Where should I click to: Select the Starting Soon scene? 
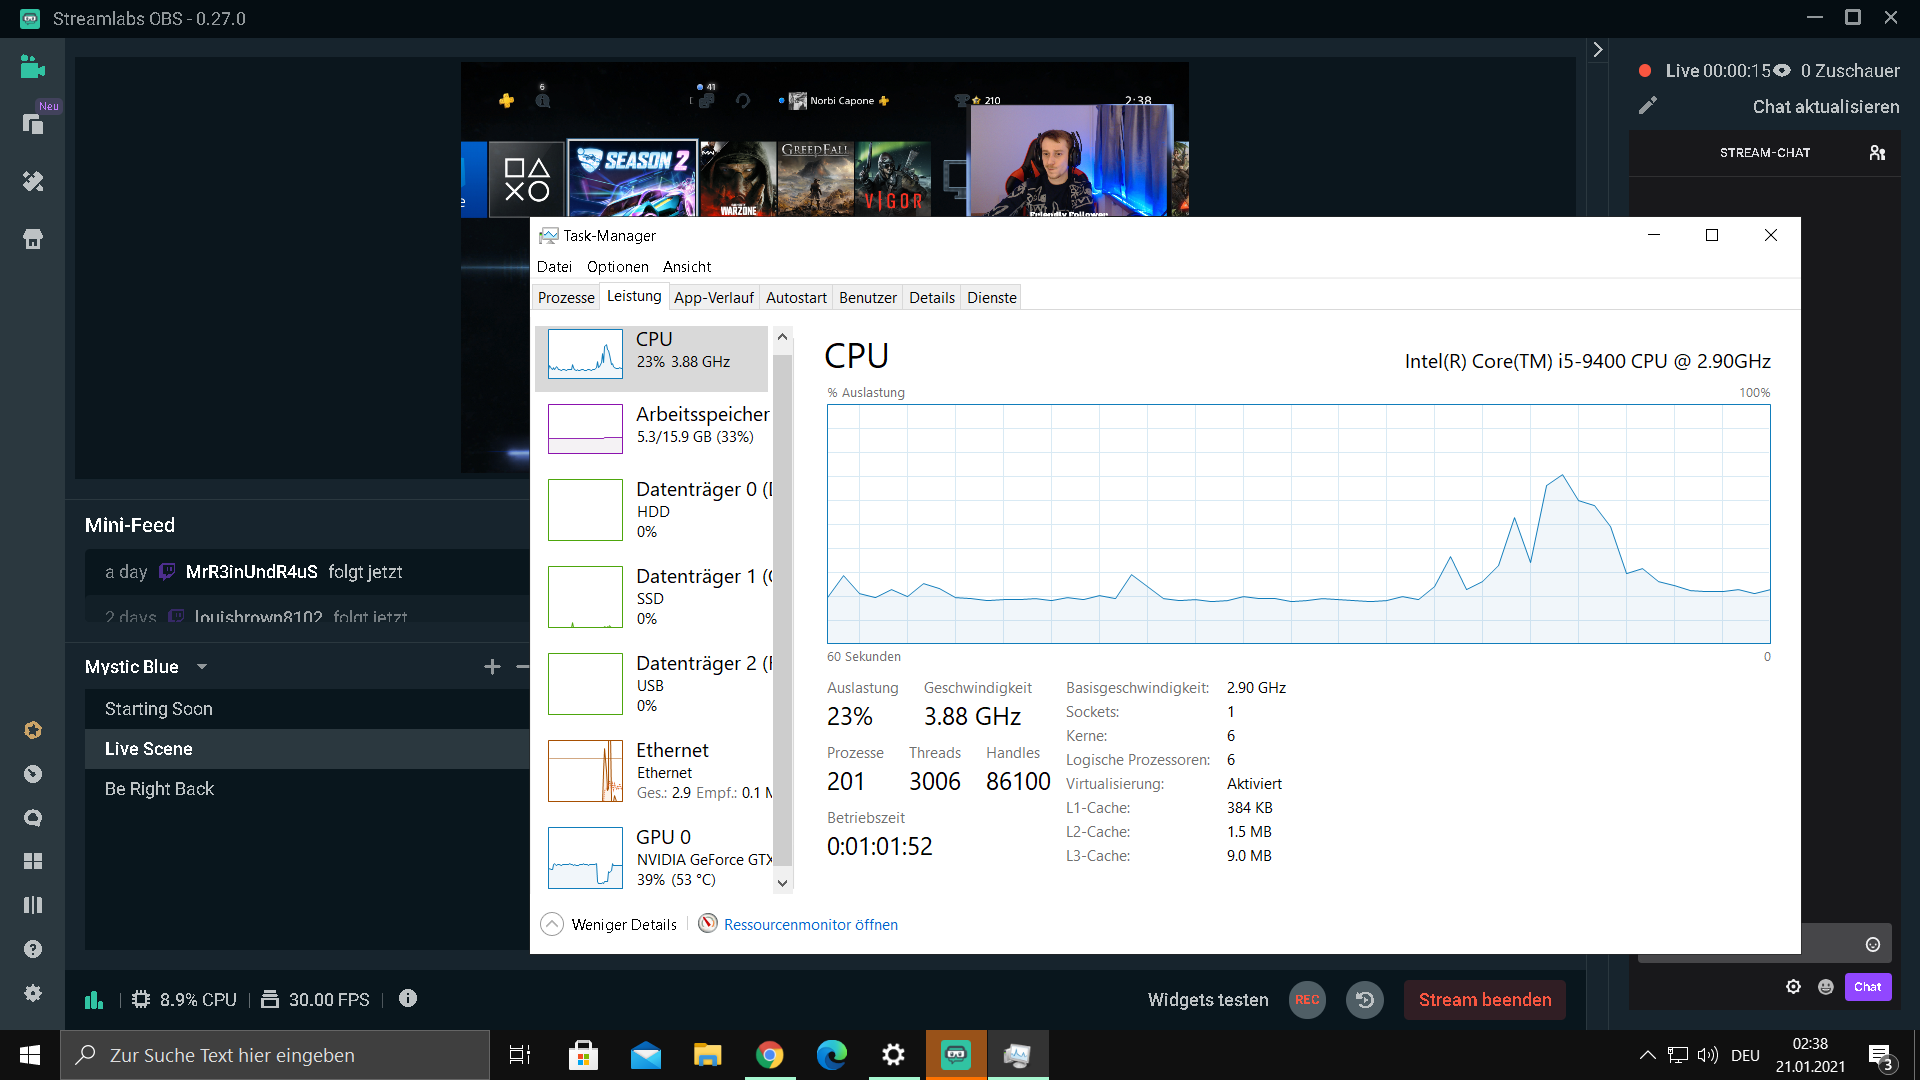(x=159, y=709)
